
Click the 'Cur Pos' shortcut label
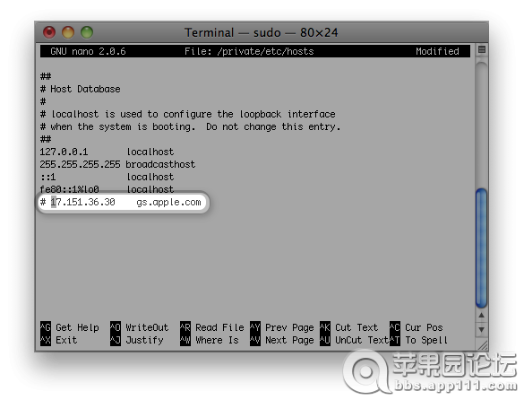coord(424,327)
